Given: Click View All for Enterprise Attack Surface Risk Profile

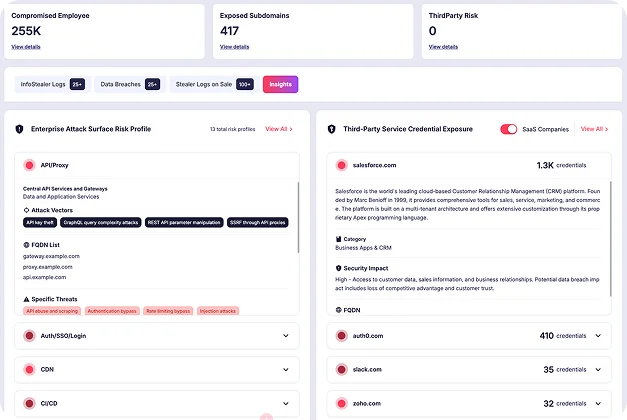Looking at the screenshot, I should [279, 129].
